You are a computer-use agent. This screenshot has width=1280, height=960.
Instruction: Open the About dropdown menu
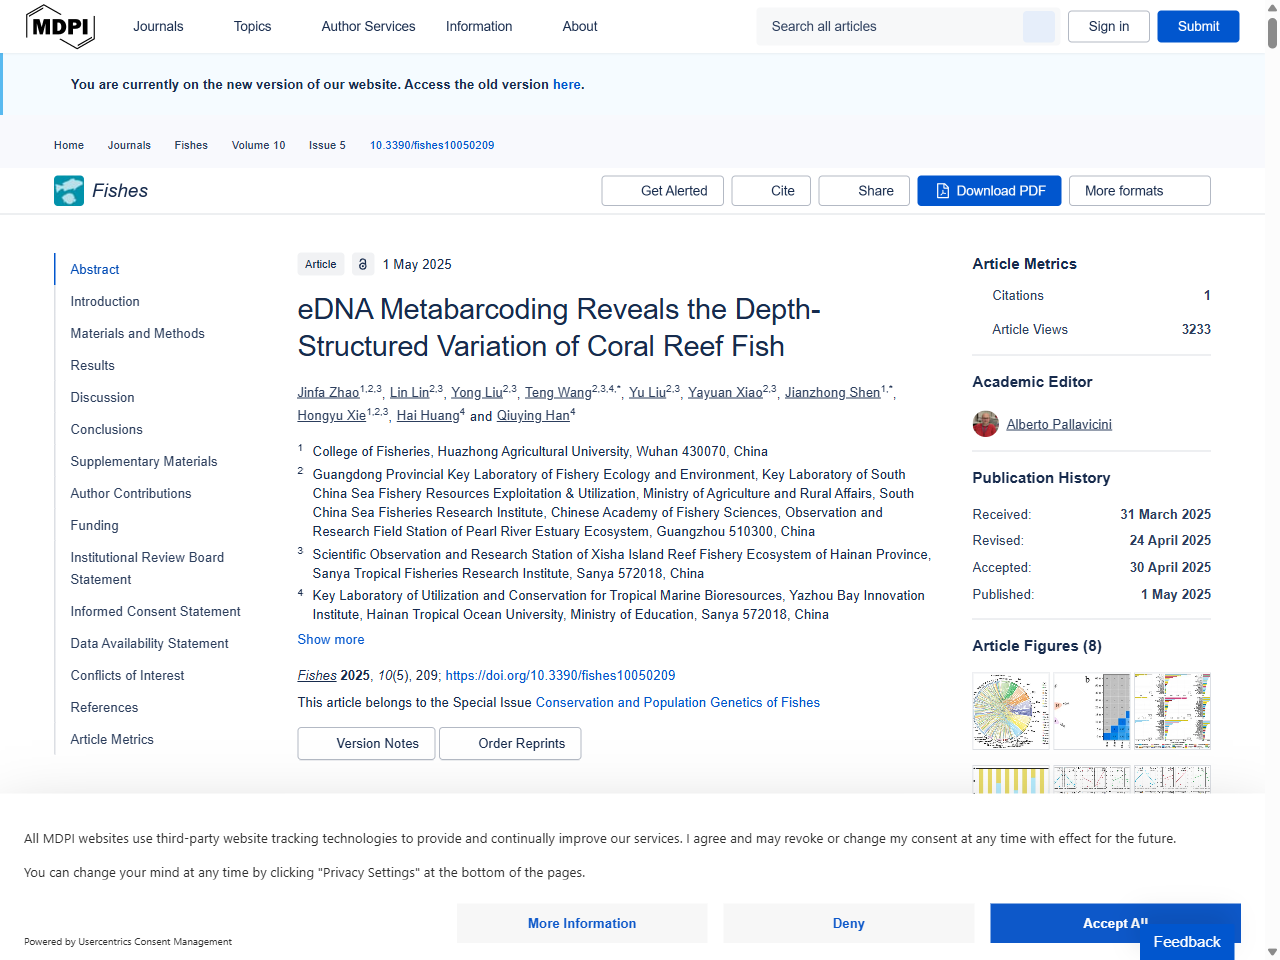click(x=579, y=26)
